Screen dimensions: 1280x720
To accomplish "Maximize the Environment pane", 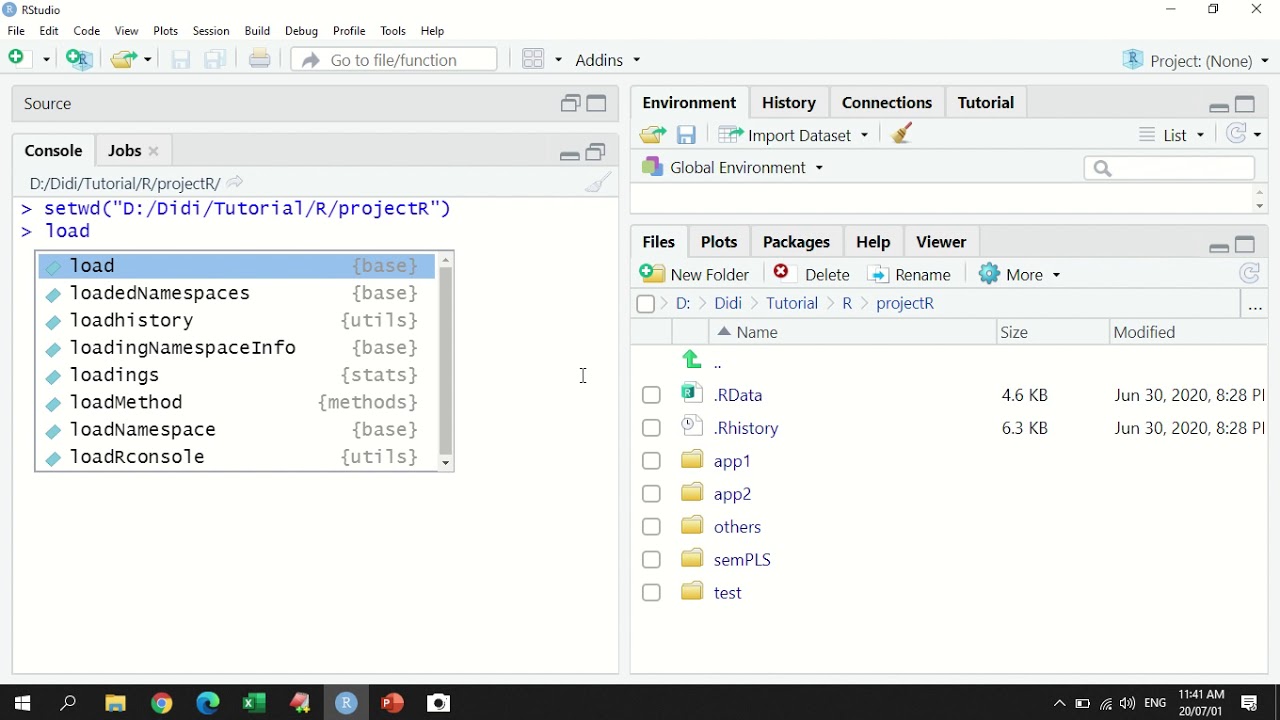I will click(x=1245, y=104).
